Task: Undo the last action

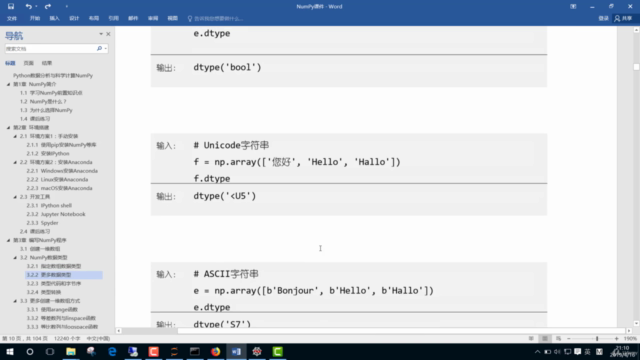Action: pyautogui.click(x=28, y=6)
